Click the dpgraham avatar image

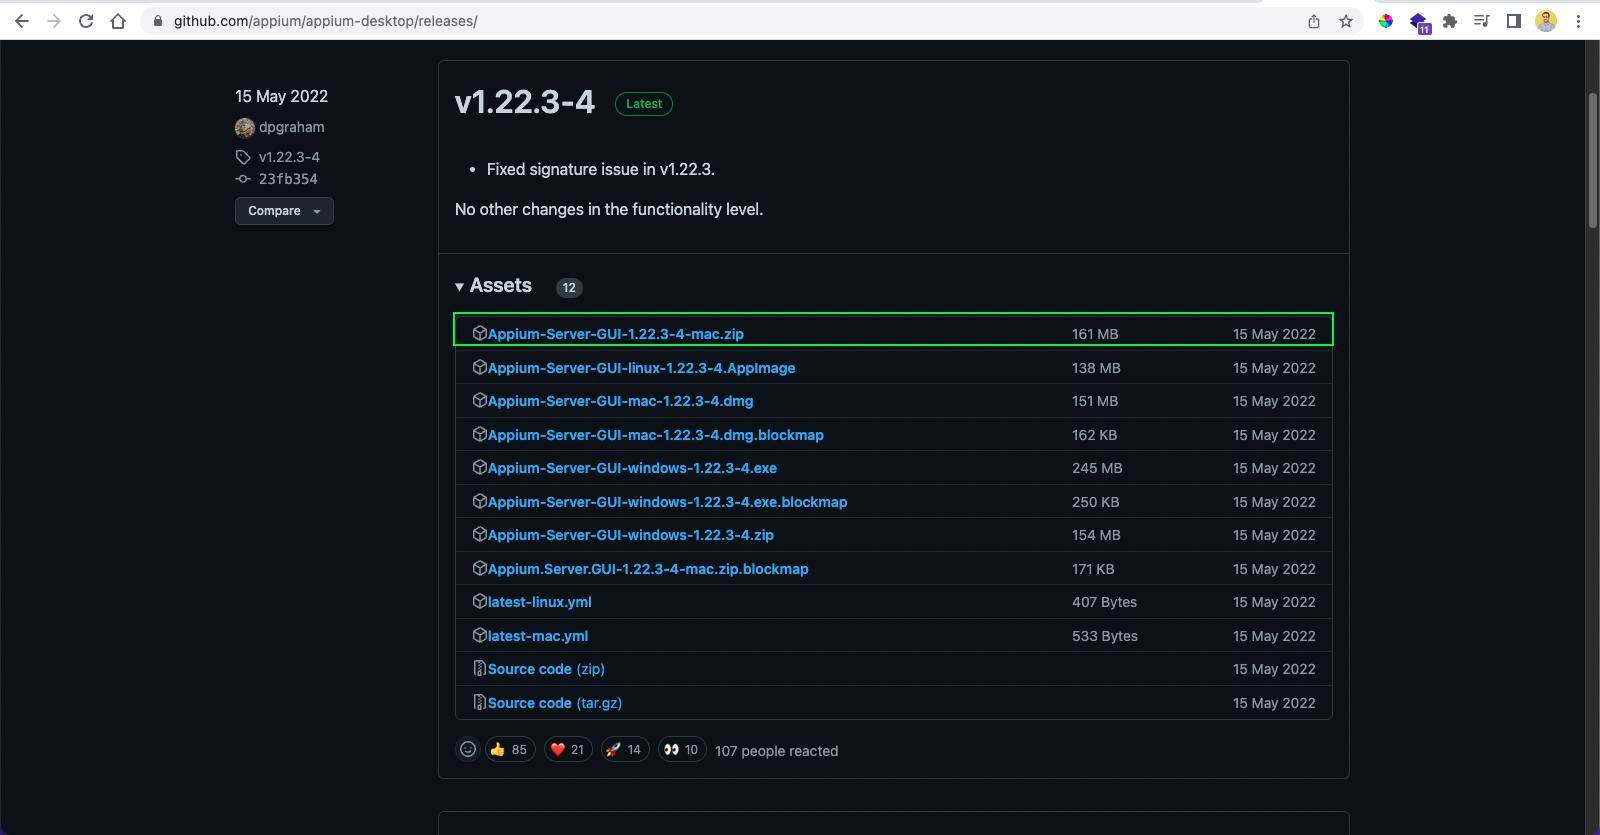pyautogui.click(x=245, y=127)
